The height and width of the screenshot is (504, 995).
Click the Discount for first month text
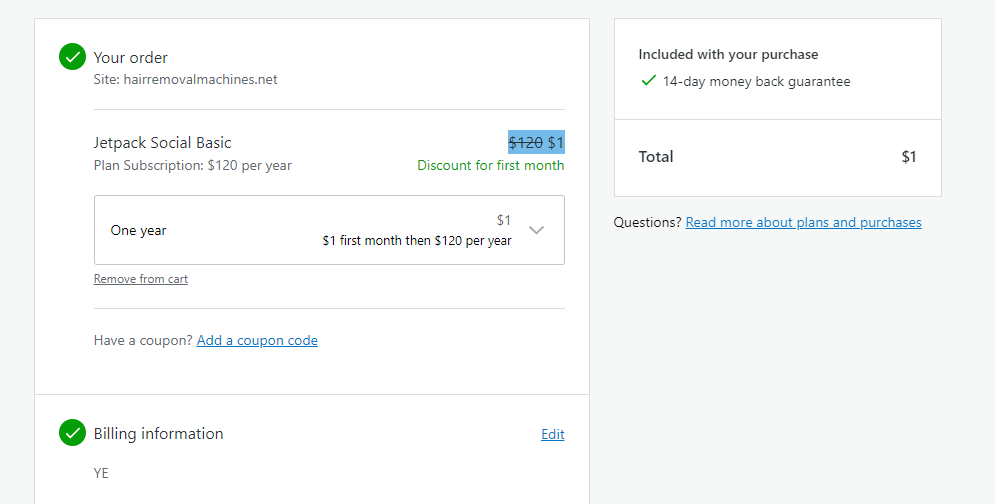(x=491, y=165)
